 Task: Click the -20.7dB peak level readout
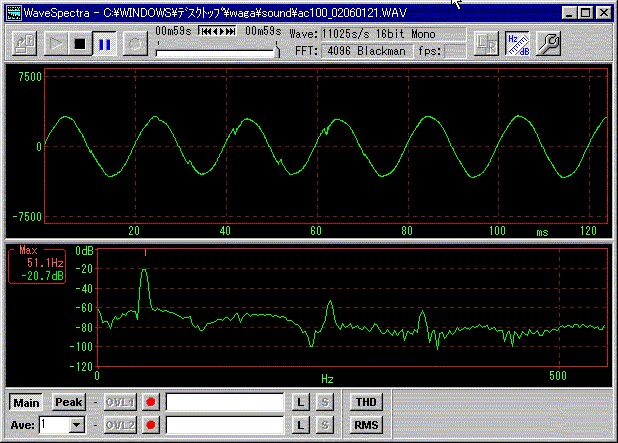point(42,275)
